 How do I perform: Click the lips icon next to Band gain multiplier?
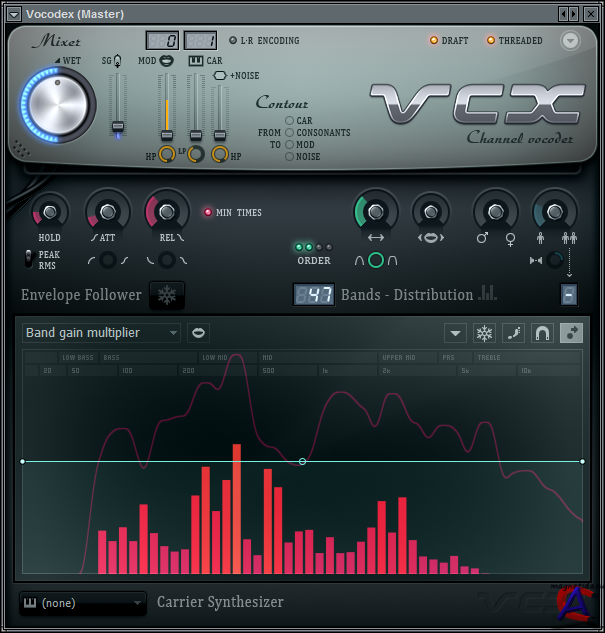point(199,332)
